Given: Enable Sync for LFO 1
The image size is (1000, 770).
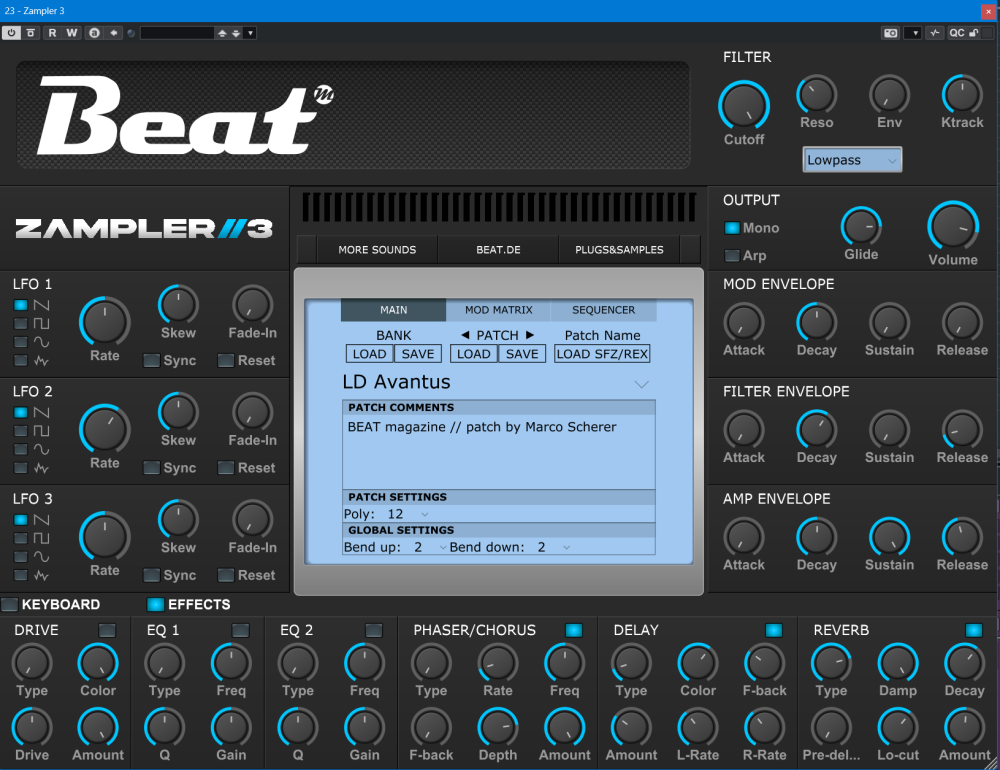Looking at the screenshot, I should click(151, 360).
